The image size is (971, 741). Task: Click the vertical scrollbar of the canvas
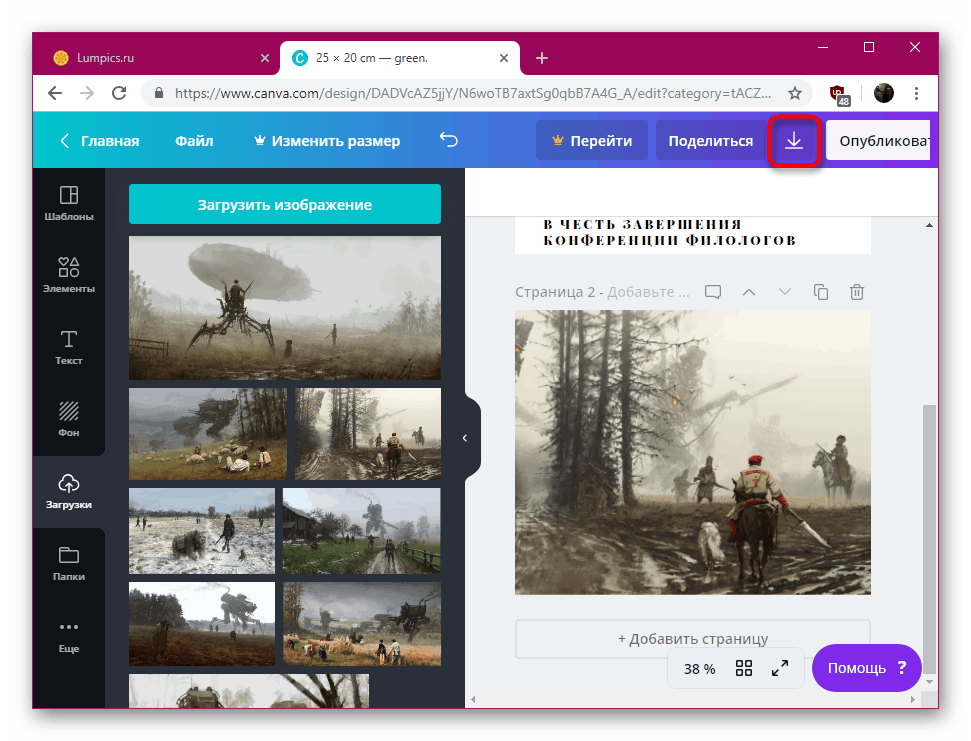pos(929,537)
